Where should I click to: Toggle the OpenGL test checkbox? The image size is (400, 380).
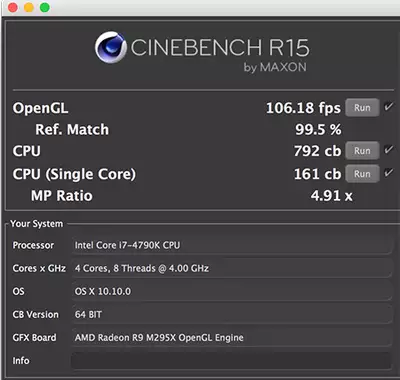(389, 107)
